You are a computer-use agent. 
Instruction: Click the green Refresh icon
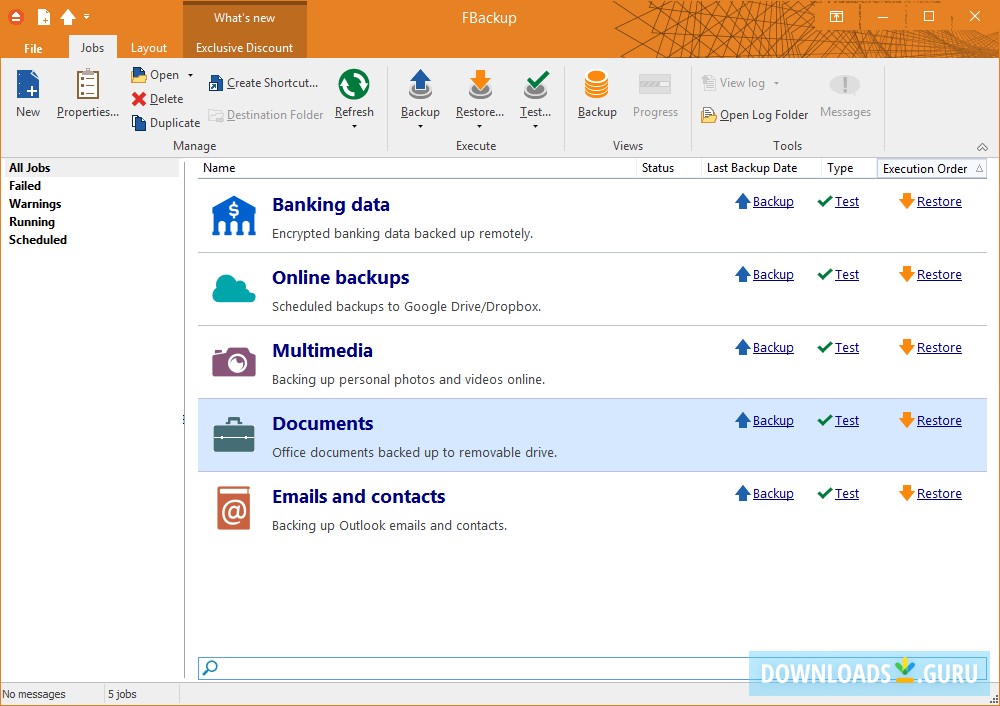coord(354,86)
